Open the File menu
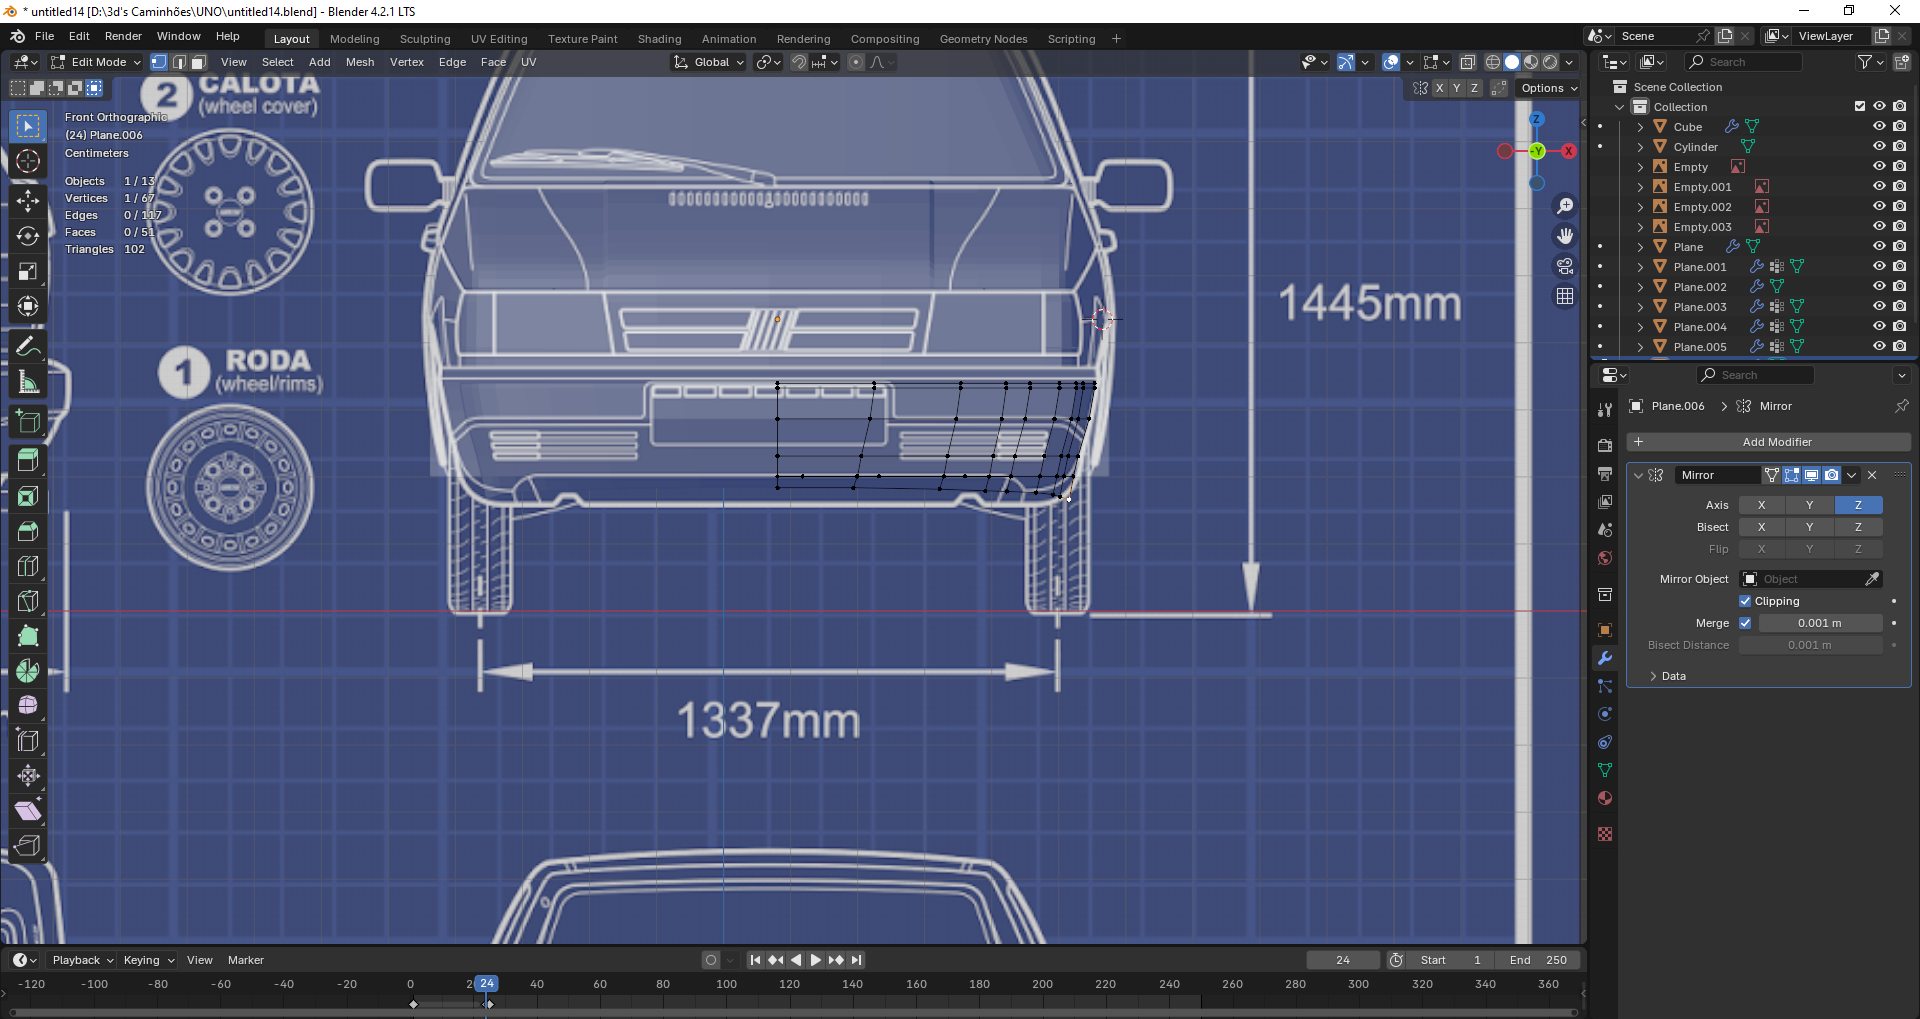This screenshot has width=1920, height=1019. click(45, 36)
